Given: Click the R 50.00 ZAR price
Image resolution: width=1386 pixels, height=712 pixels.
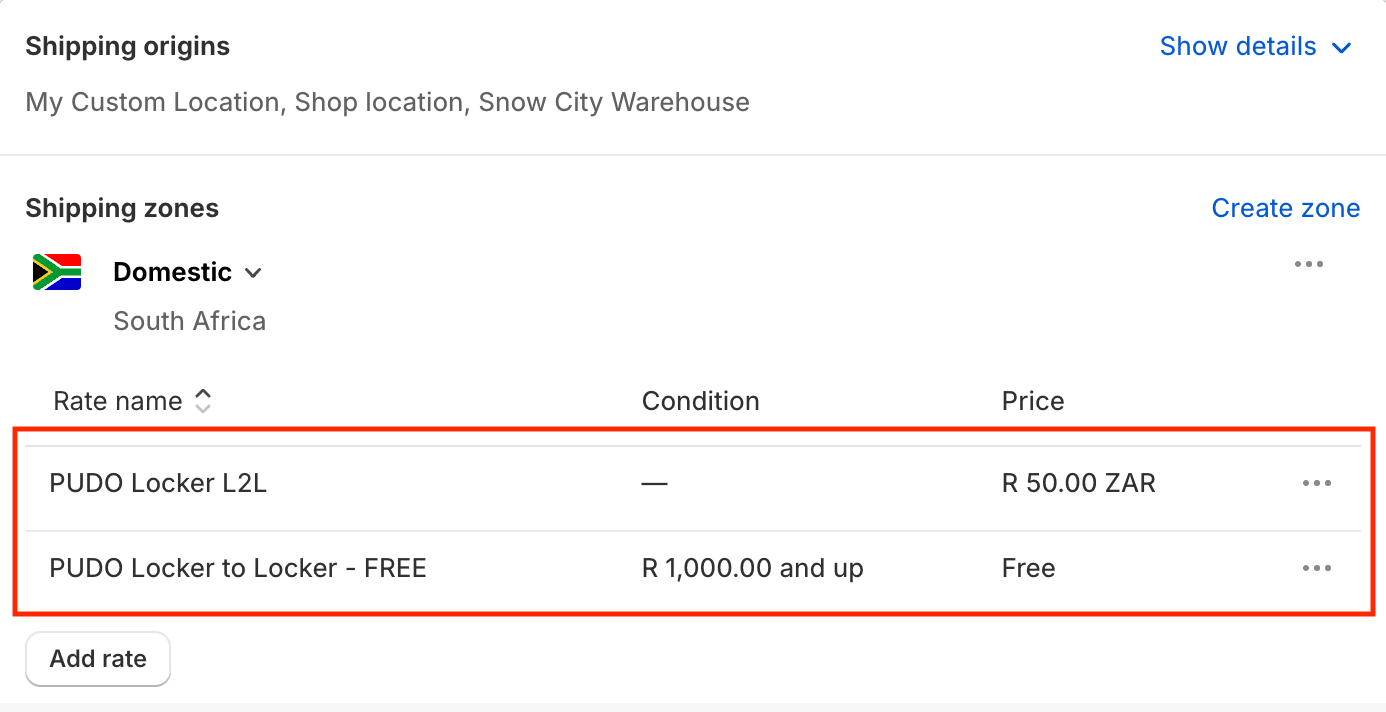Looking at the screenshot, I should (1079, 484).
